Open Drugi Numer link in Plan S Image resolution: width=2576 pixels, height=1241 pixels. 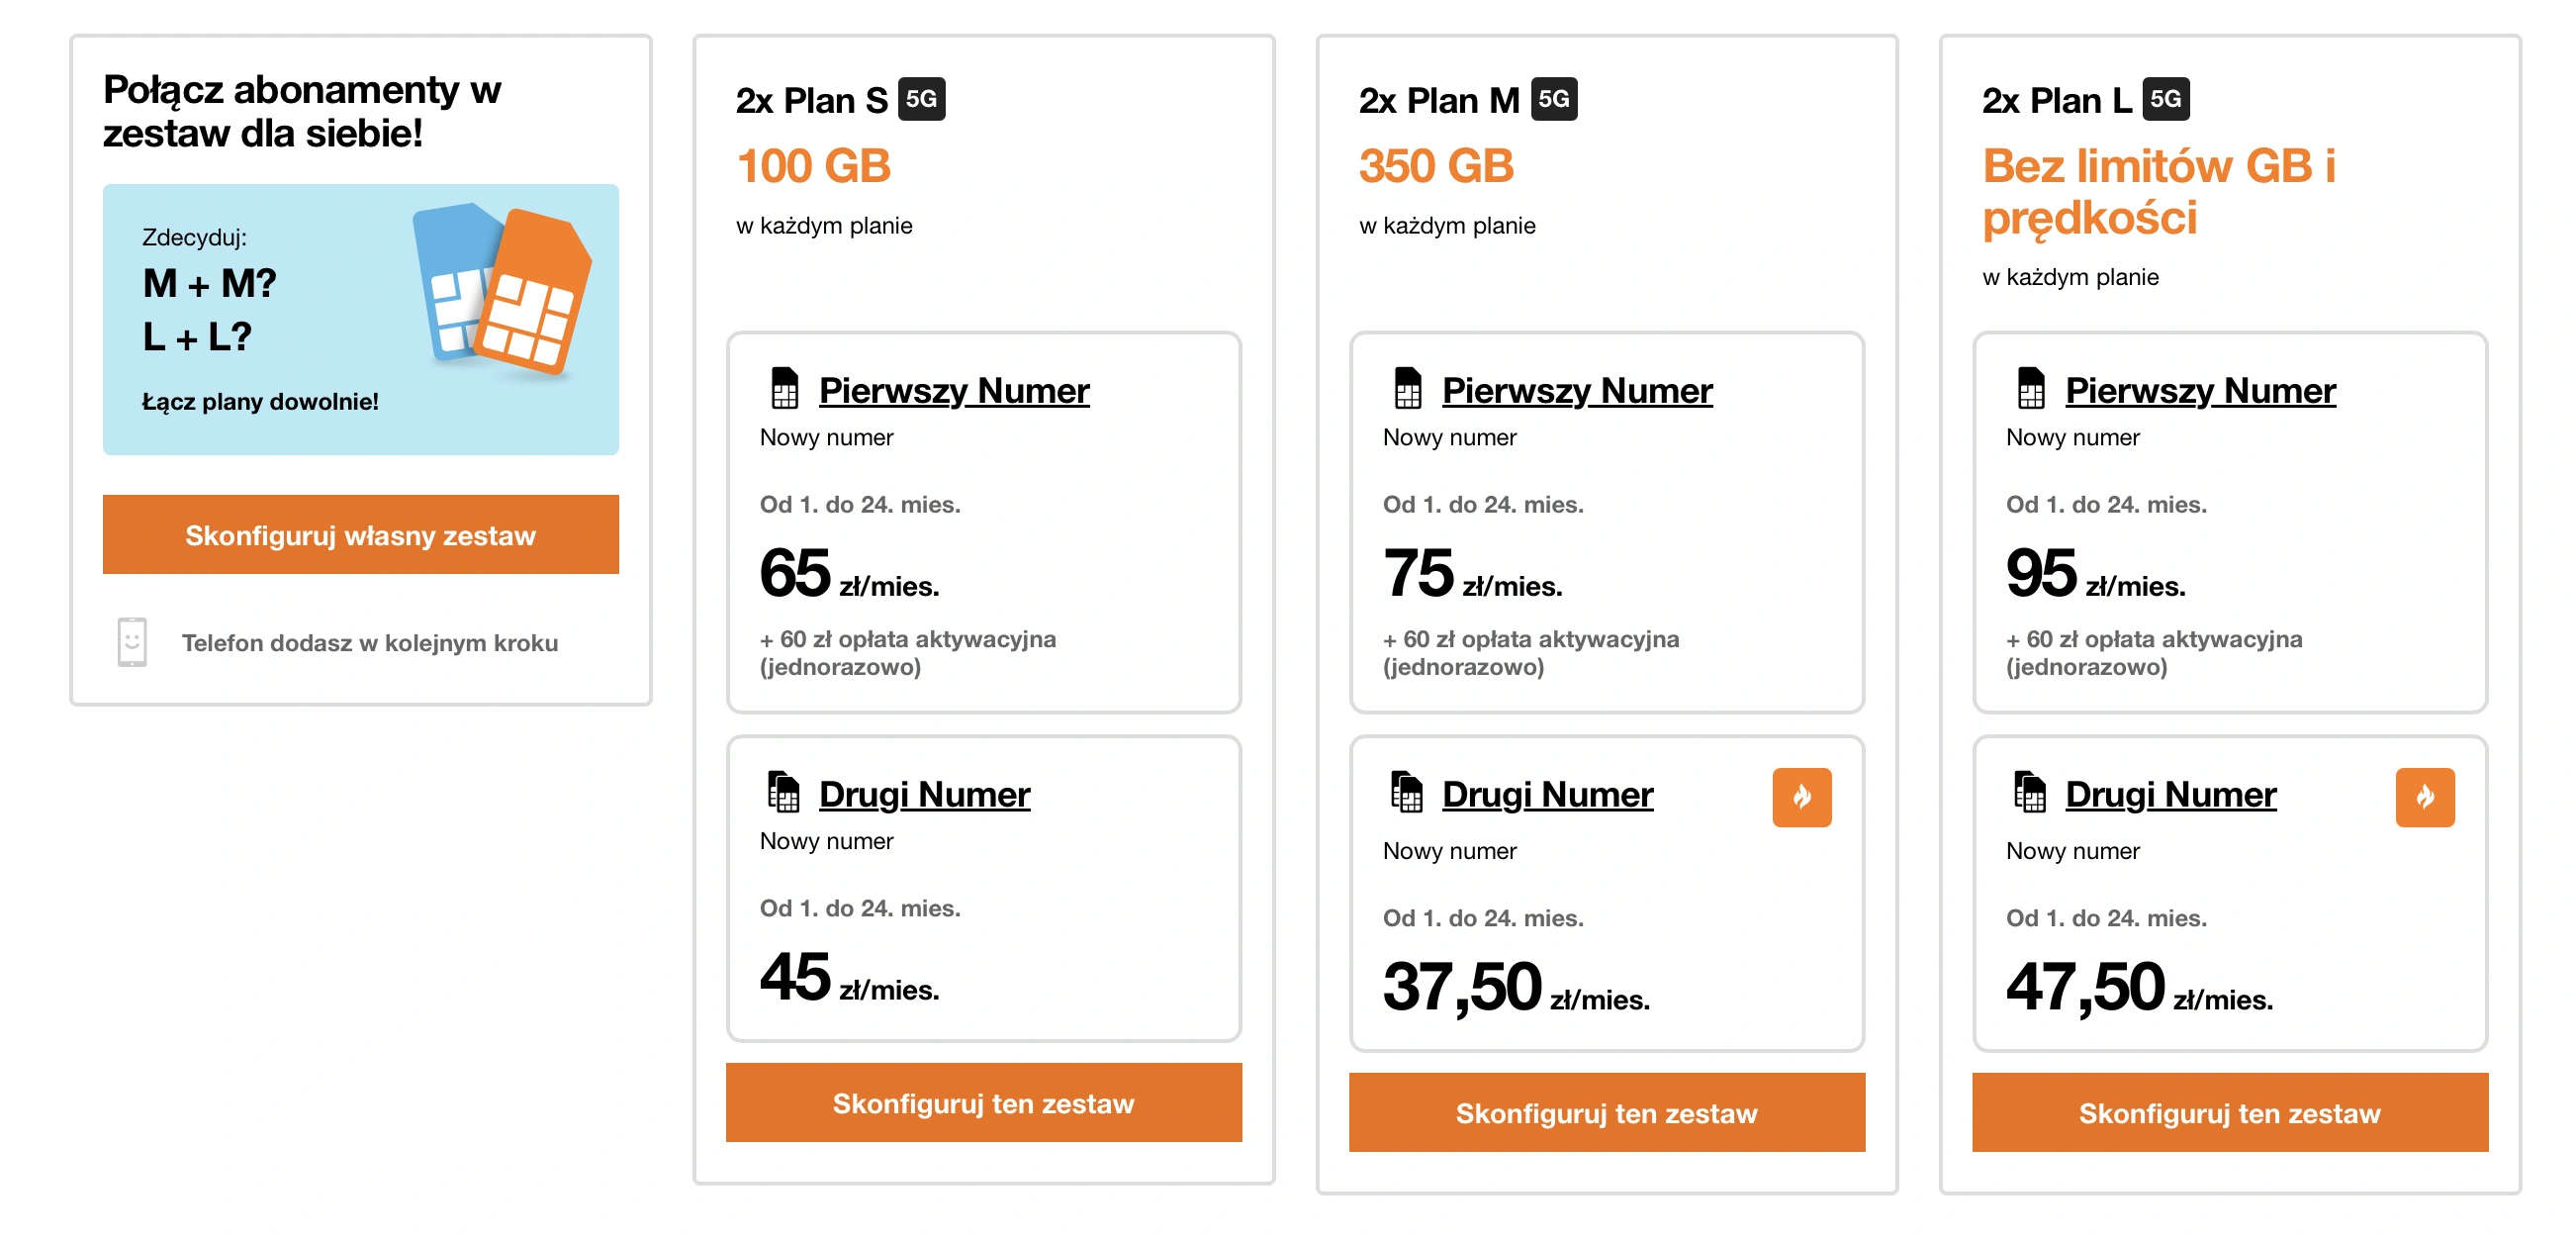pyautogui.click(x=924, y=794)
